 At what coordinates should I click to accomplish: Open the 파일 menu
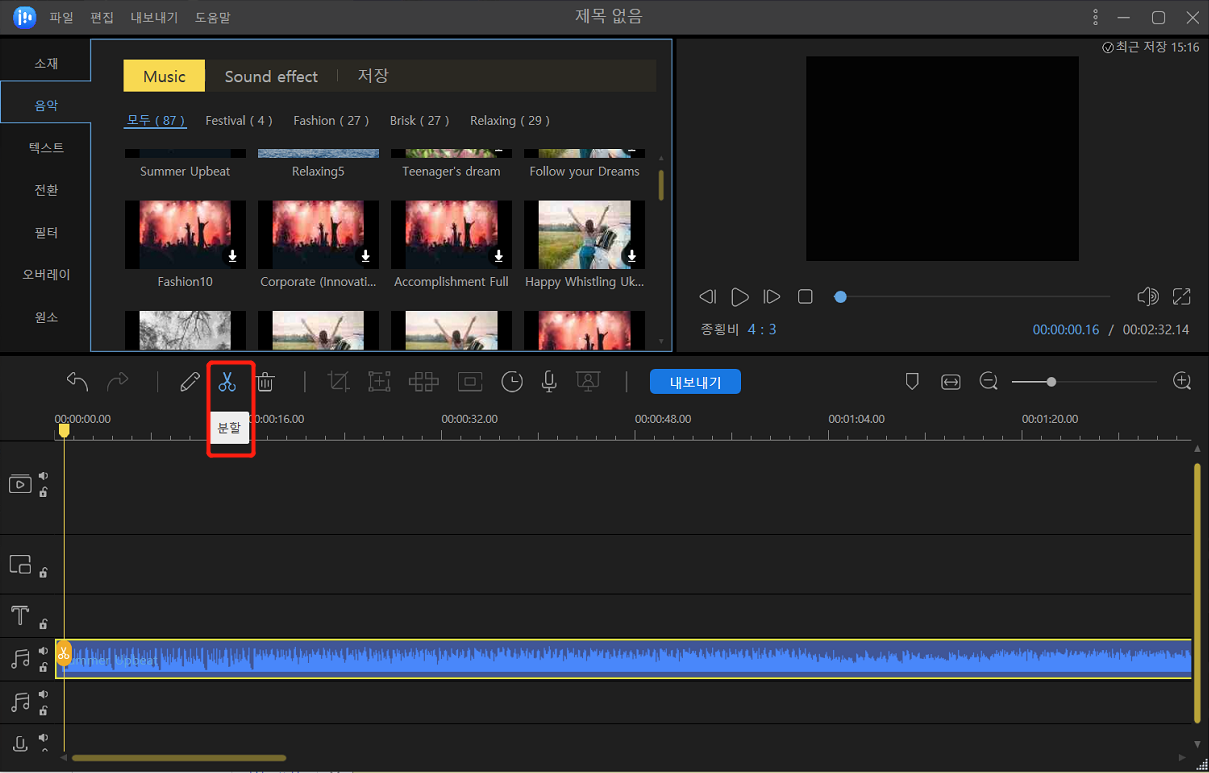pos(62,17)
